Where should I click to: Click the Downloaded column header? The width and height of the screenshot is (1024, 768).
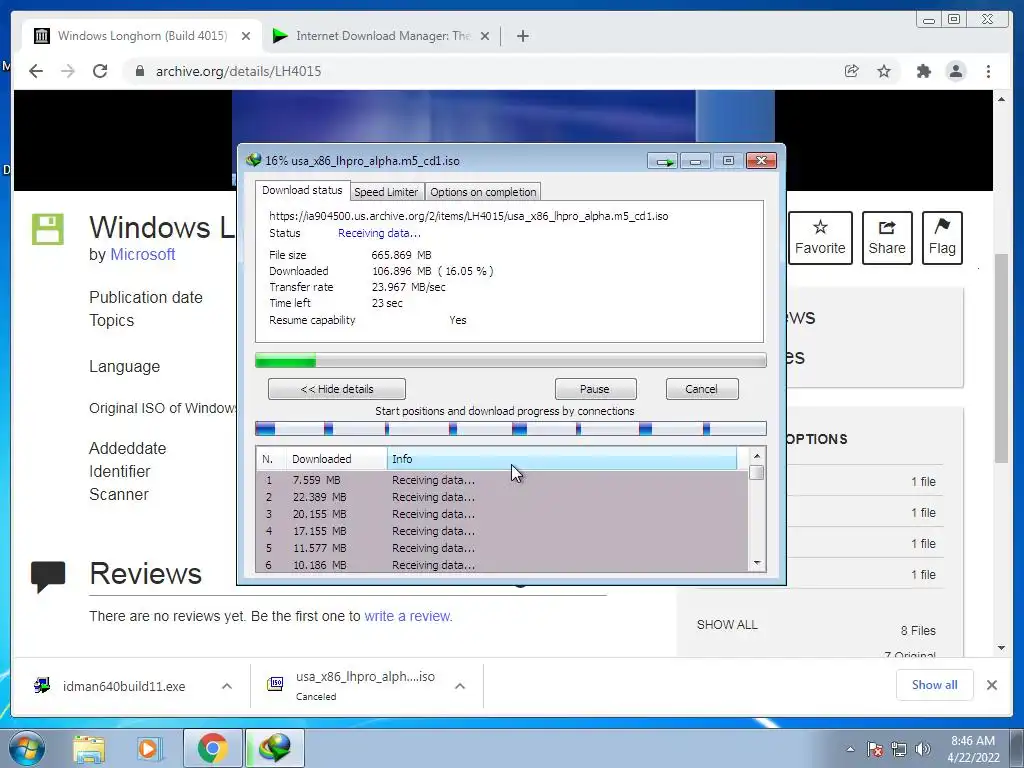pos(336,459)
